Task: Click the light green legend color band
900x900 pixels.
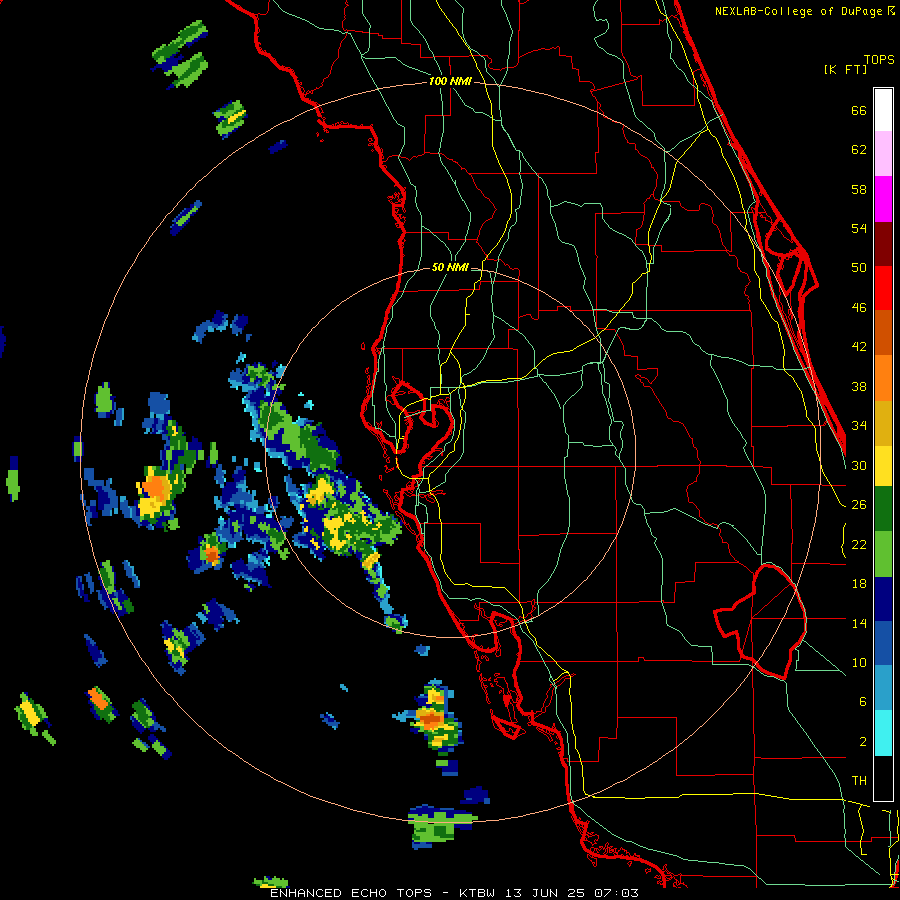Action: 883,554
